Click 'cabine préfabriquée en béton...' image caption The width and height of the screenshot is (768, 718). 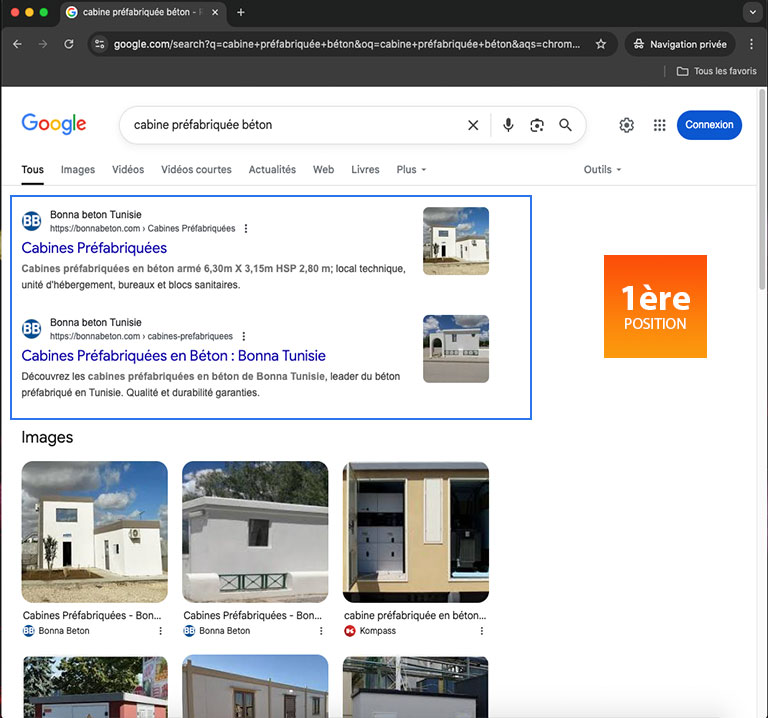415,616
